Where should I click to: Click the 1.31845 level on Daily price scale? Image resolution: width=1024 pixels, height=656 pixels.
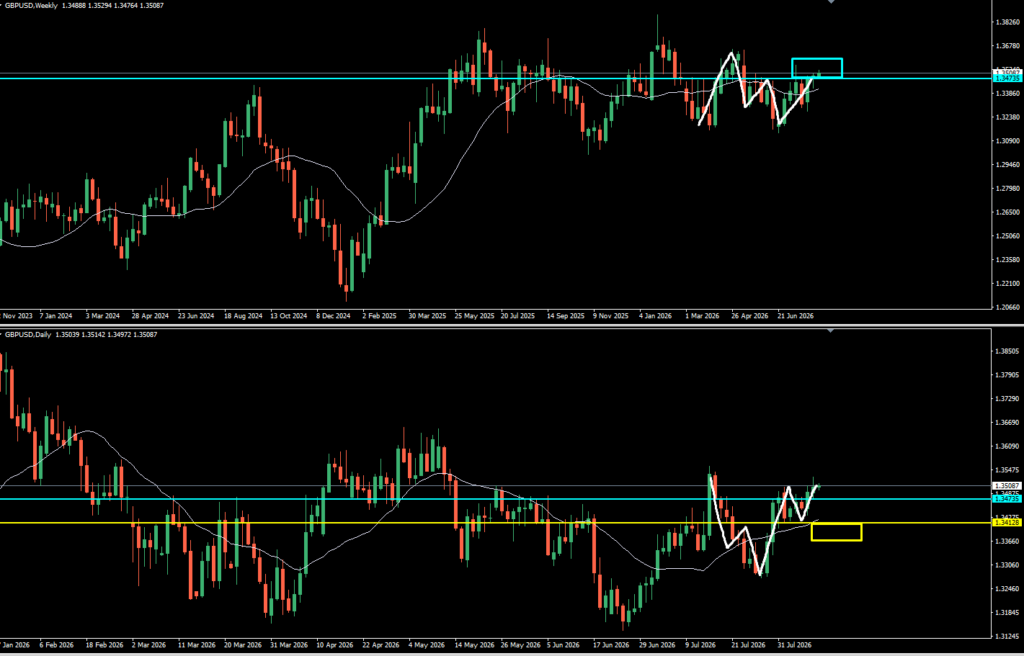pos(1008,612)
